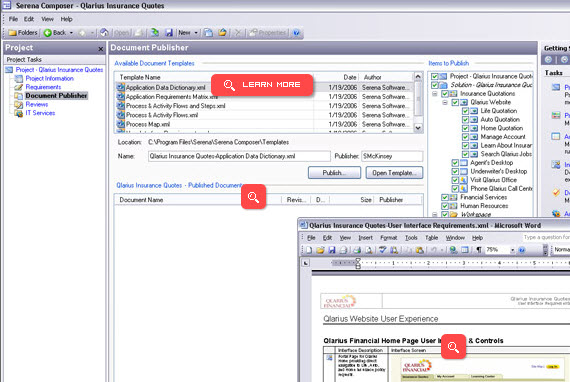
Task: Click the open-folder icon beside Copy
Action: point(222,33)
